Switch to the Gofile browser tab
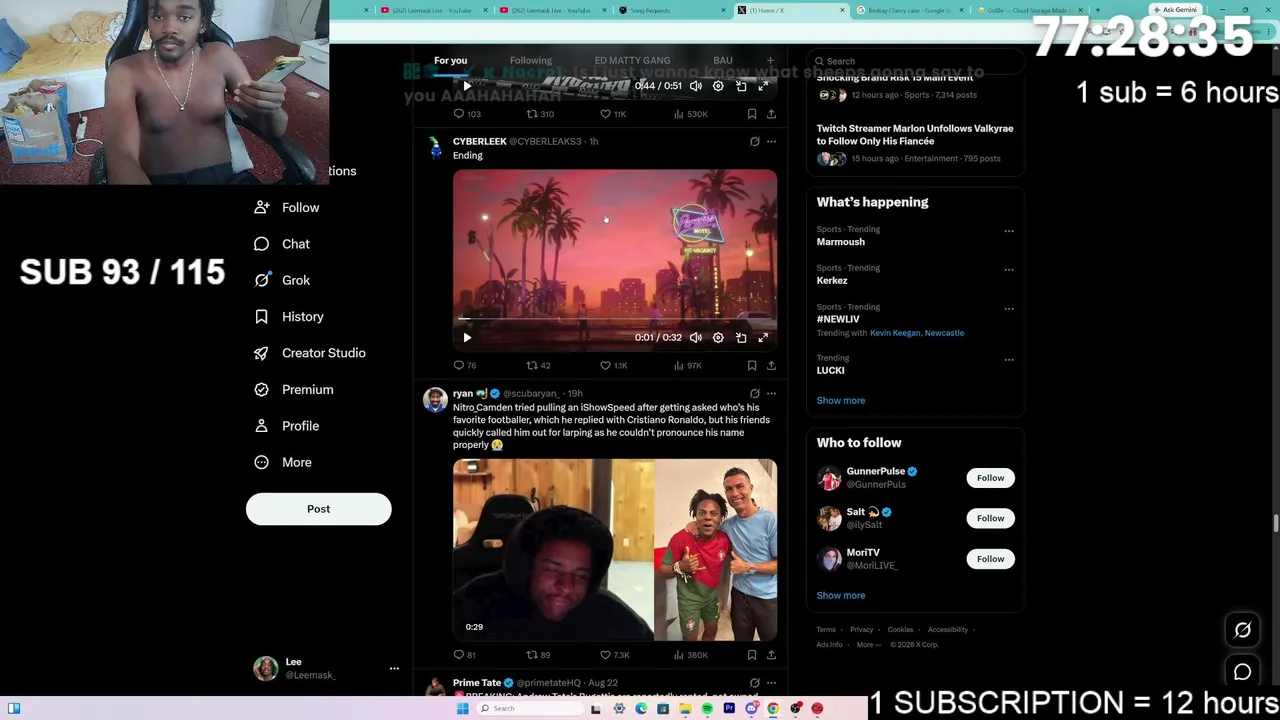 pyautogui.click(x=1030, y=10)
